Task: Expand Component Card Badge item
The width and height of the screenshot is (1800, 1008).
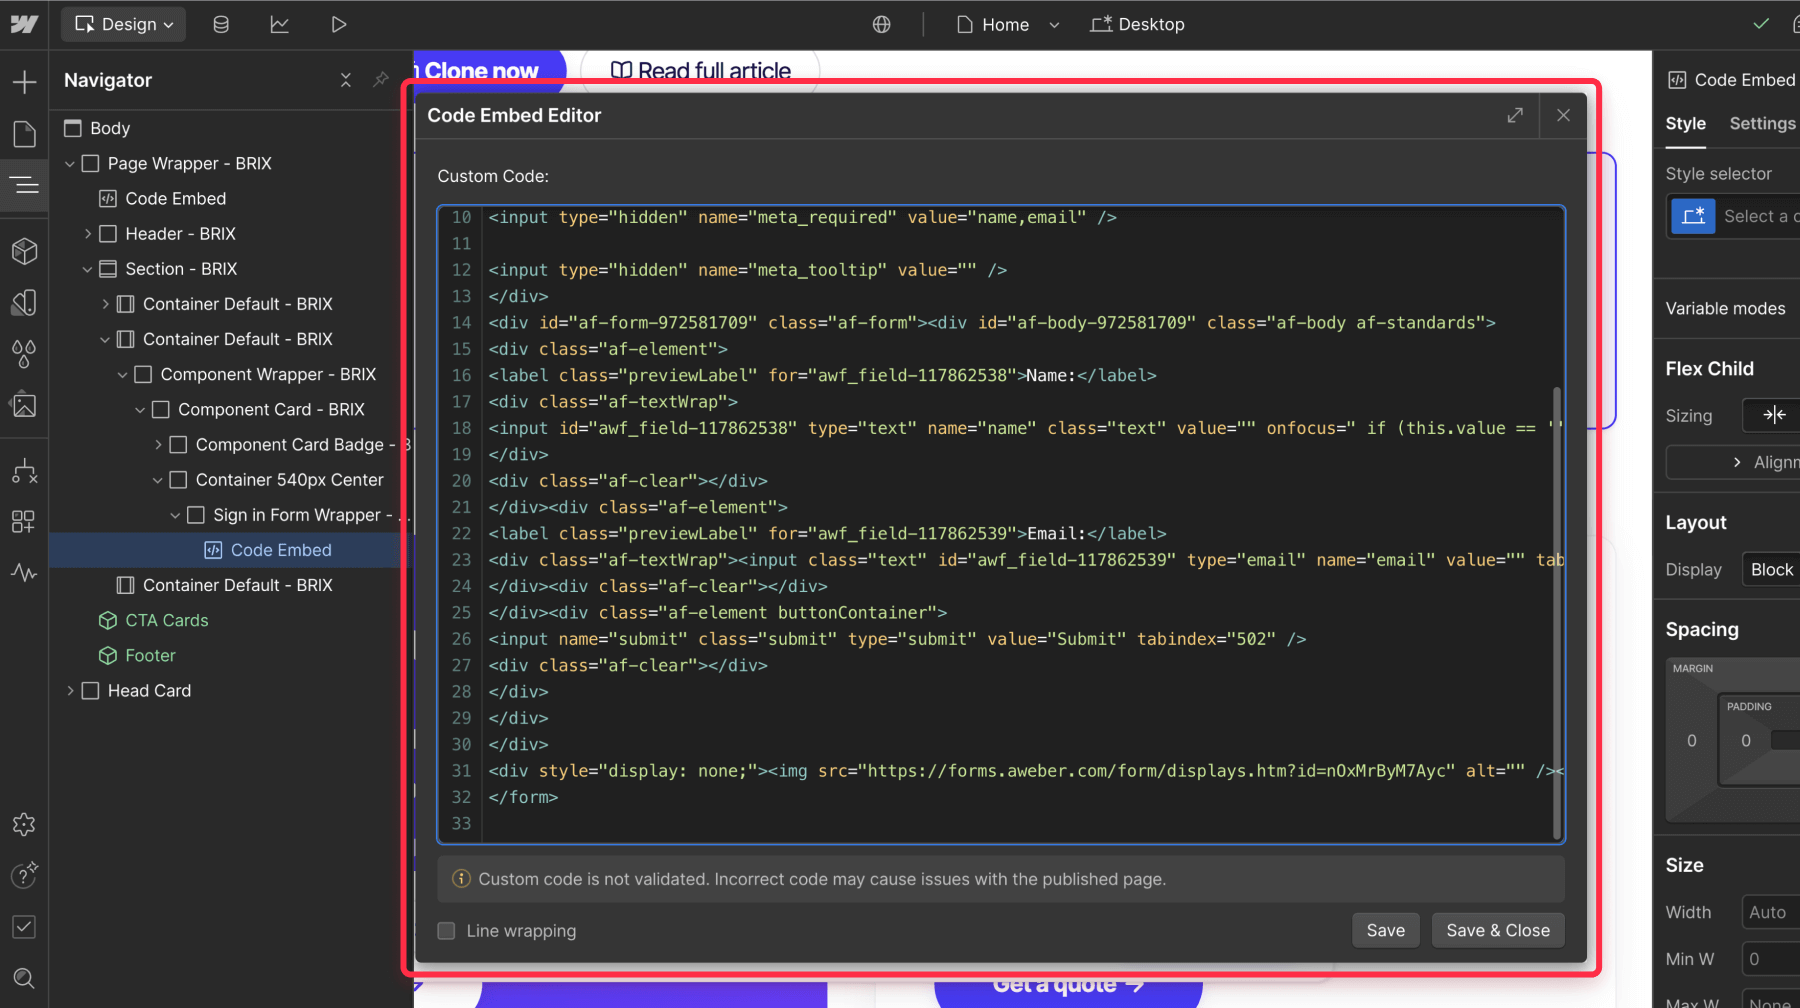Action: (x=158, y=444)
